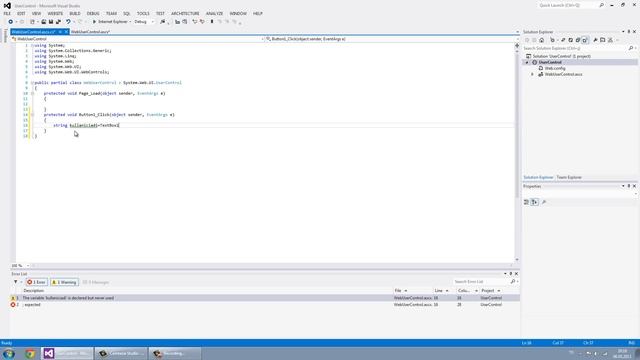640x360 pixels.
Task: Click the Solution Explorer search magnifier icon
Action: [x=631, y=48]
